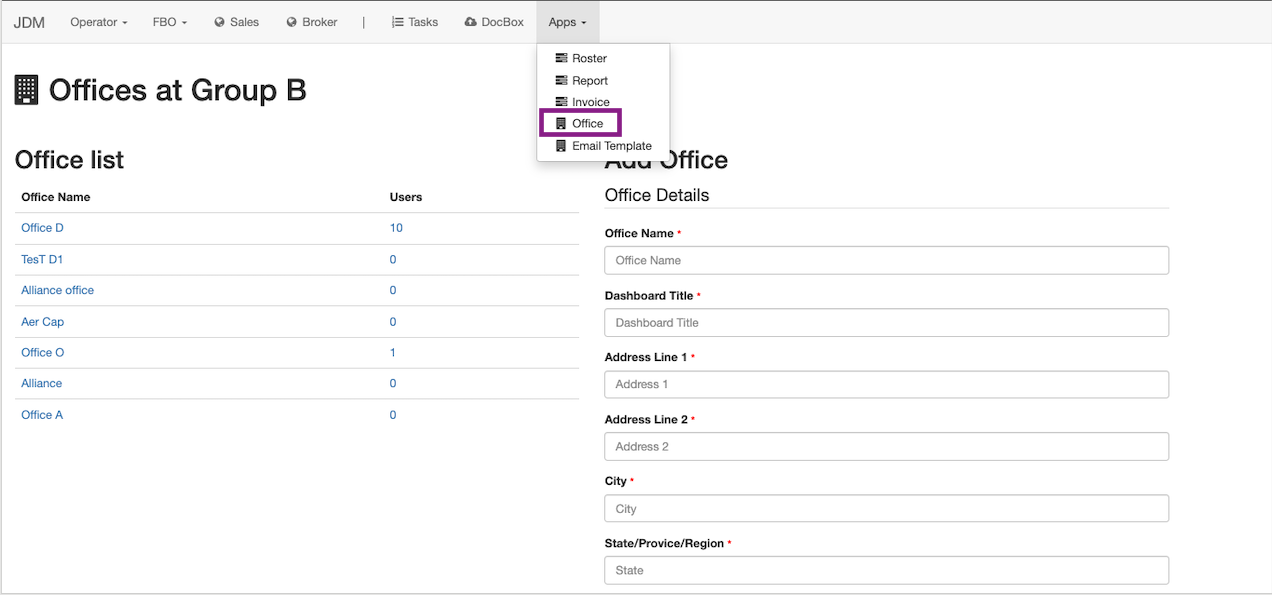Open the Office D link
This screenshot has height=595, width=1272.
tap(42, 228)
